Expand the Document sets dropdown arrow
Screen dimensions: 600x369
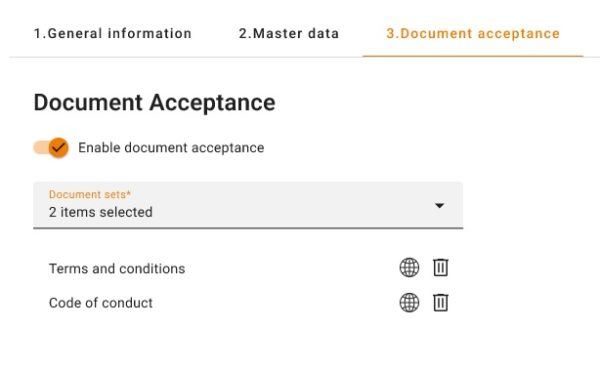pos(440,206)
